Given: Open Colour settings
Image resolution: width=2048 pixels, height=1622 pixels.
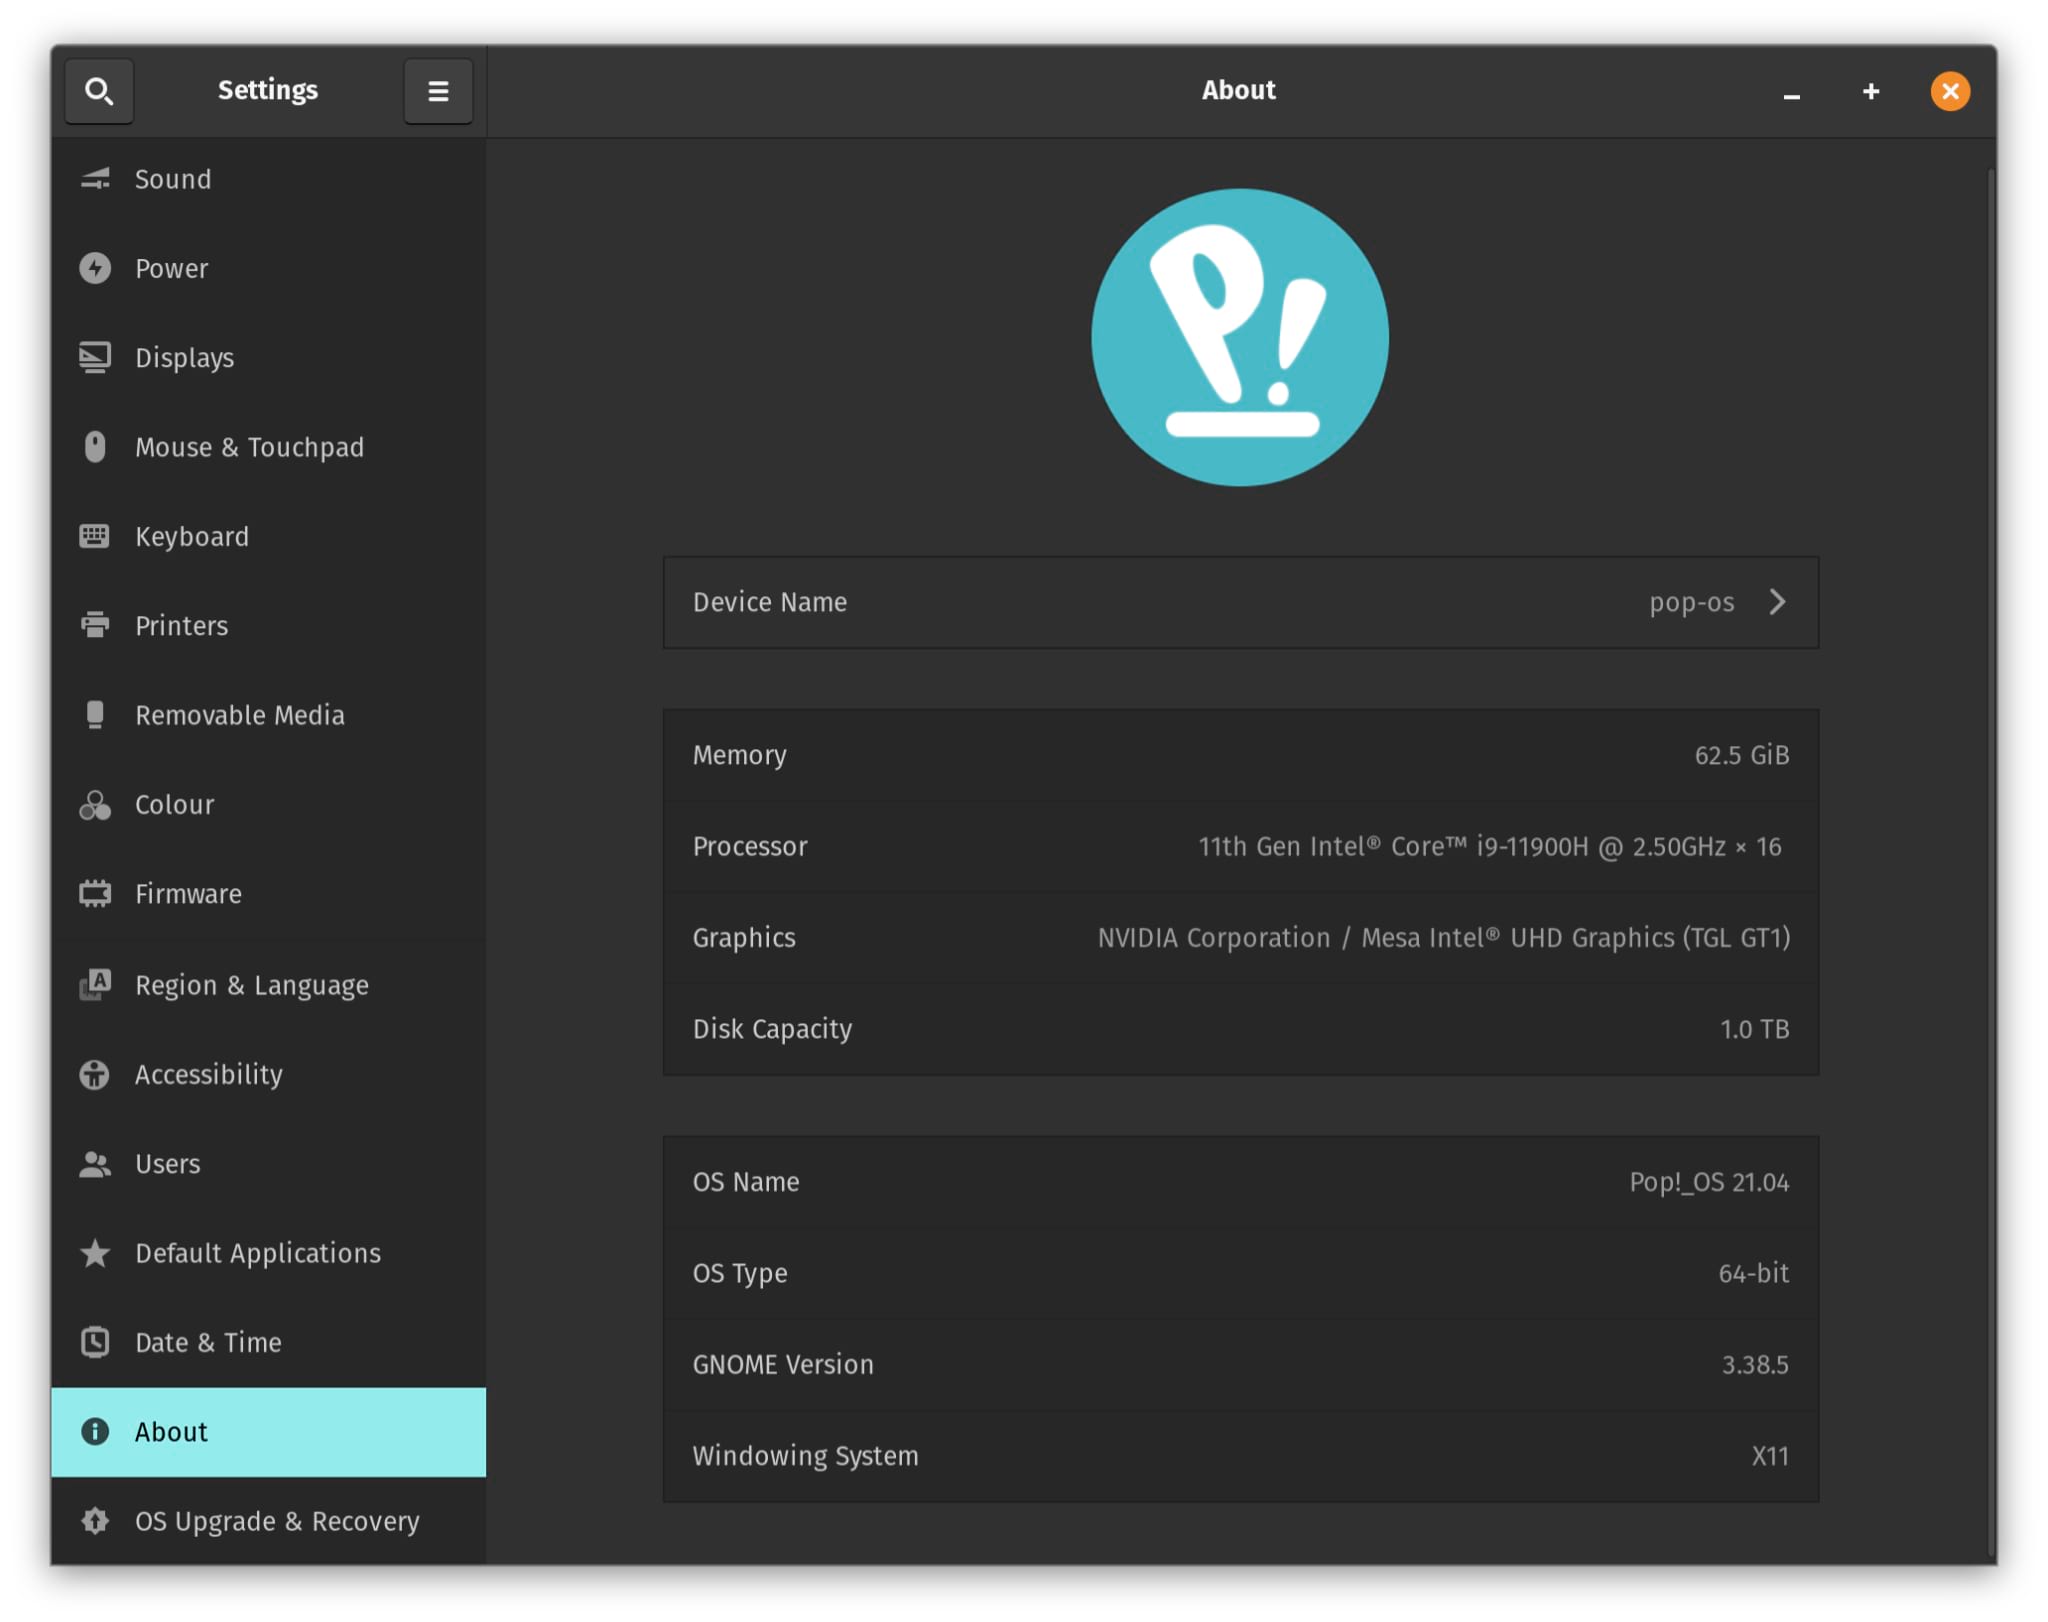Looking at the screenshot, I should pyautogui.click(x=268, y=804).
